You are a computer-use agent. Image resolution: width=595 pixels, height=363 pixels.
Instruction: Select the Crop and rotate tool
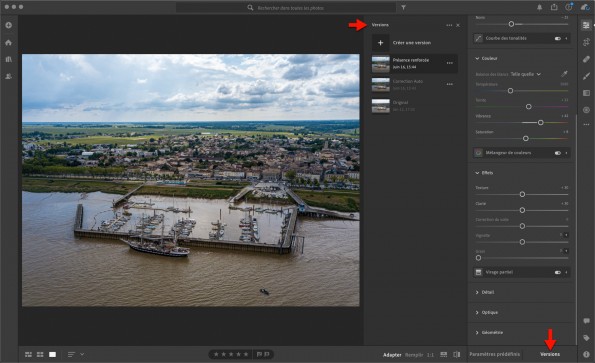click(x=586, y=42)
